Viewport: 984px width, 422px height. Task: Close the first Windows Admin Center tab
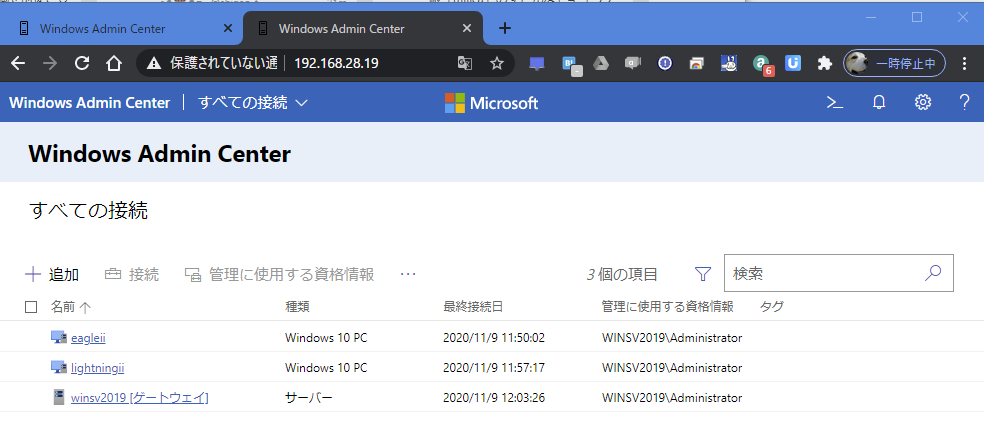228,28
